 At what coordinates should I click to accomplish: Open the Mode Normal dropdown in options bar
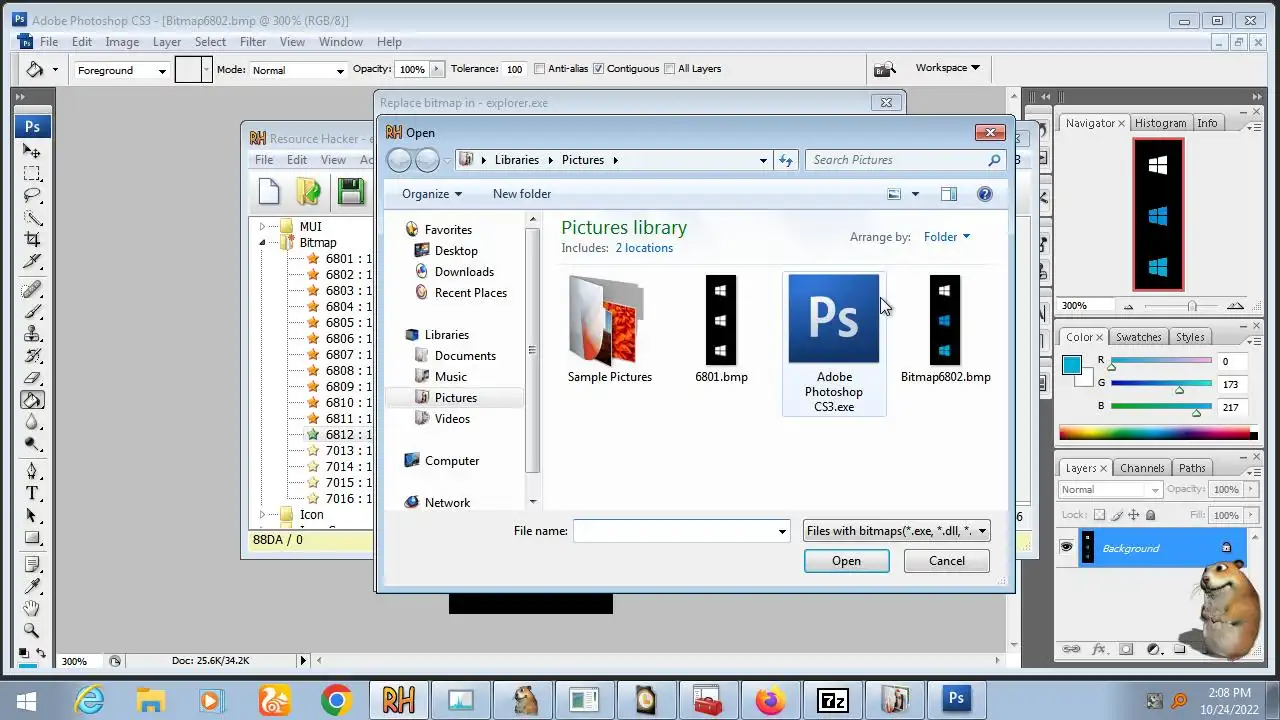pyautogui.click(x=297, y=70)
